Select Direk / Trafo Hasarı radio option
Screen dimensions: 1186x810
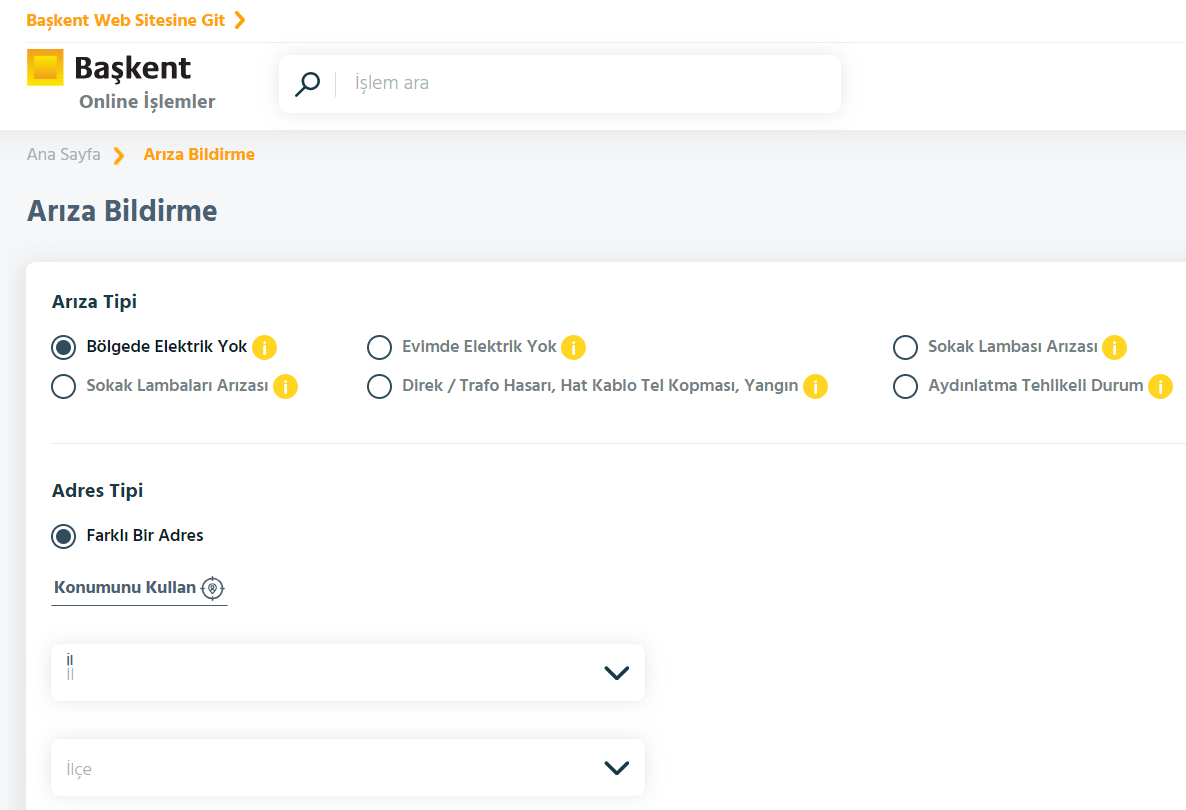click(379, 387)
